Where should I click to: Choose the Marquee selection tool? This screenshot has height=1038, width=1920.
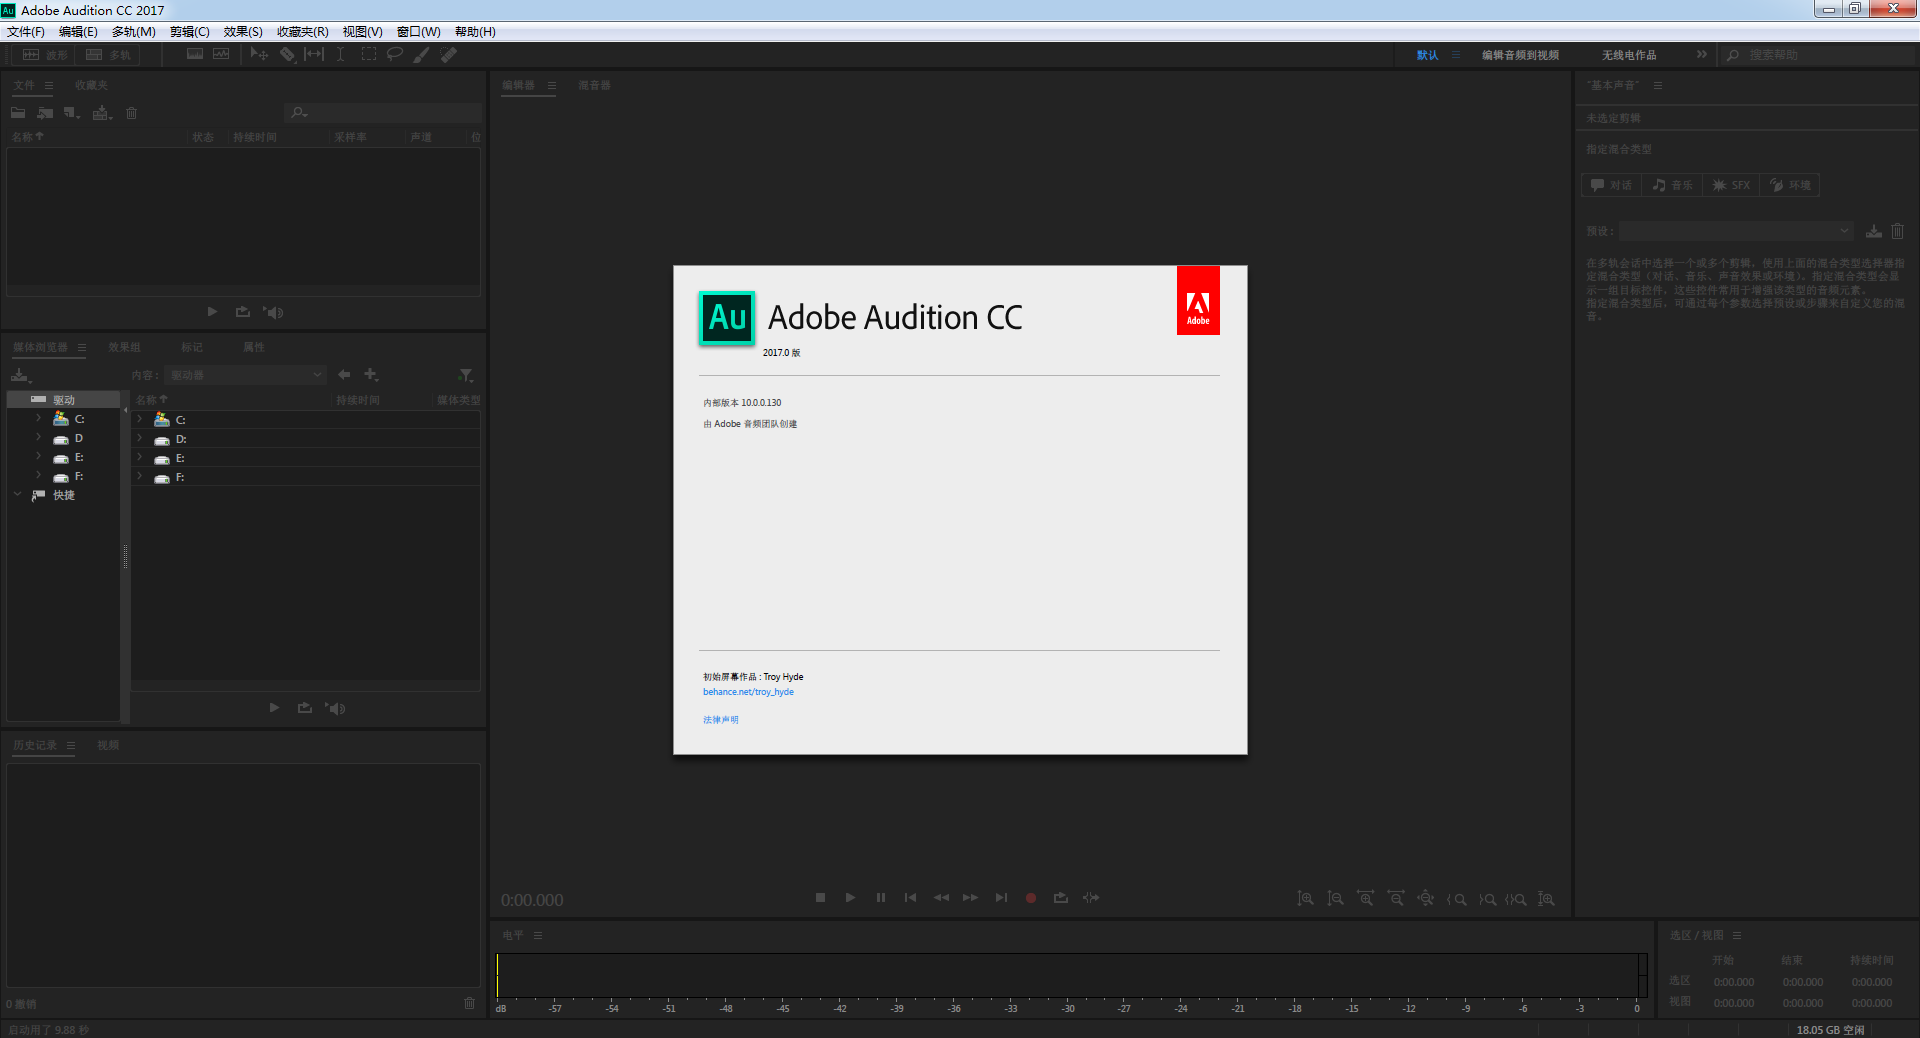pos(368,55)
